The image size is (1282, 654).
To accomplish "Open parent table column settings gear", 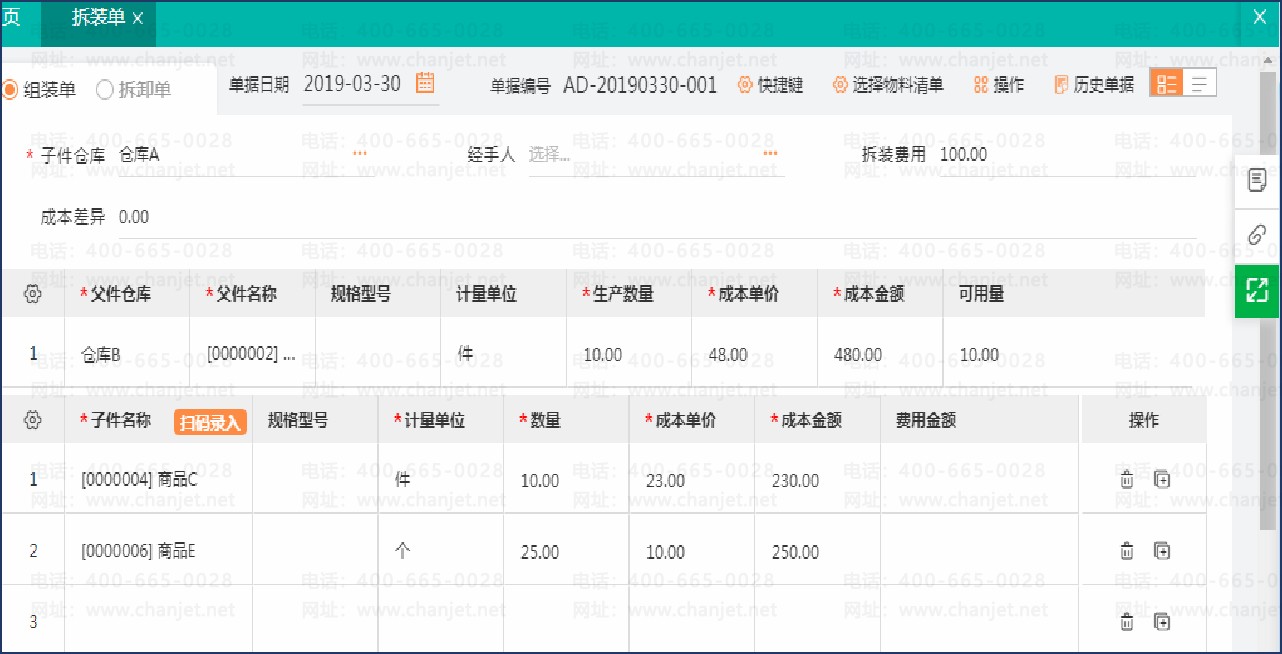I will click(32, 294).
